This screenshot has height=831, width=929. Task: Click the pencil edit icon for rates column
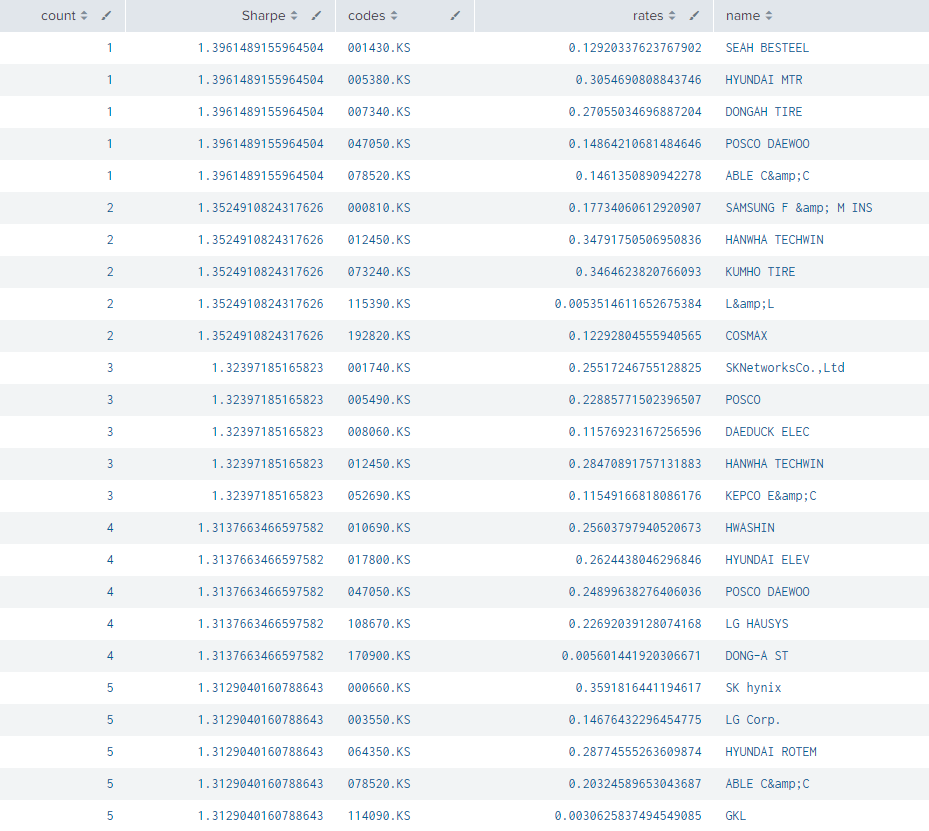[x=694, y=16]
